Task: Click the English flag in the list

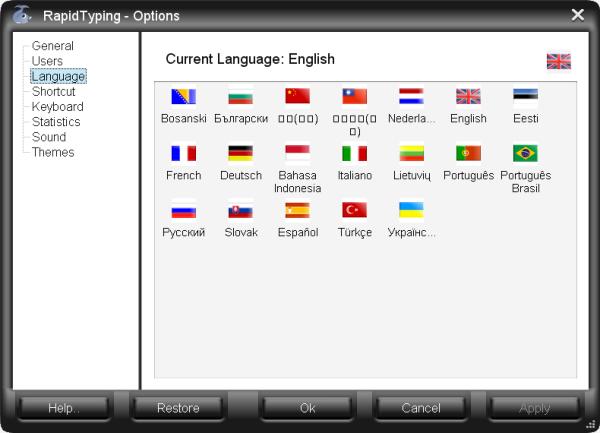Action: click(468, 96)
